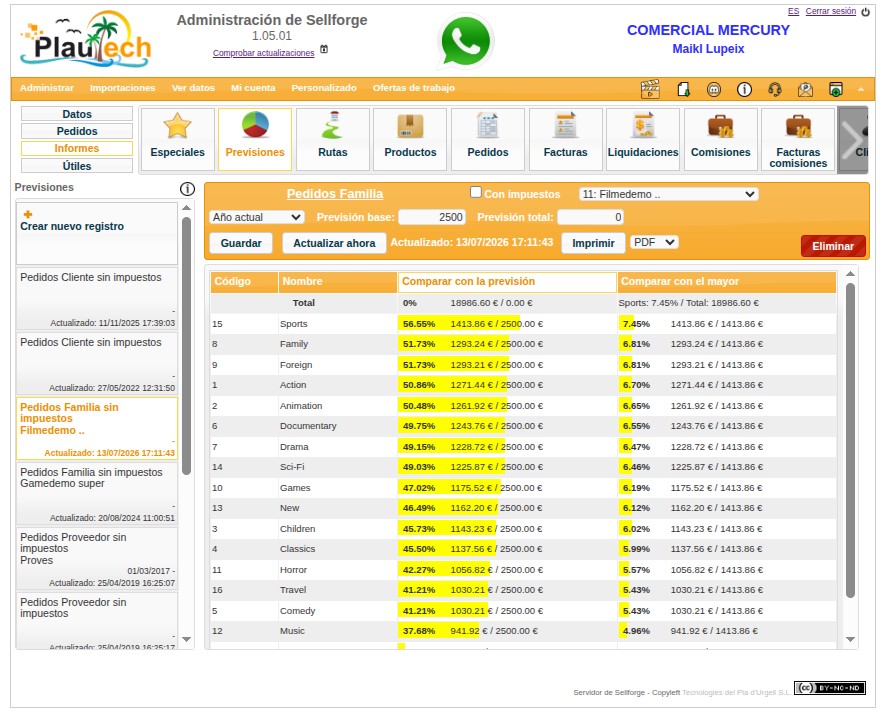
Task: Open the Previsiones pie chart report
Action: coord(255,139)
